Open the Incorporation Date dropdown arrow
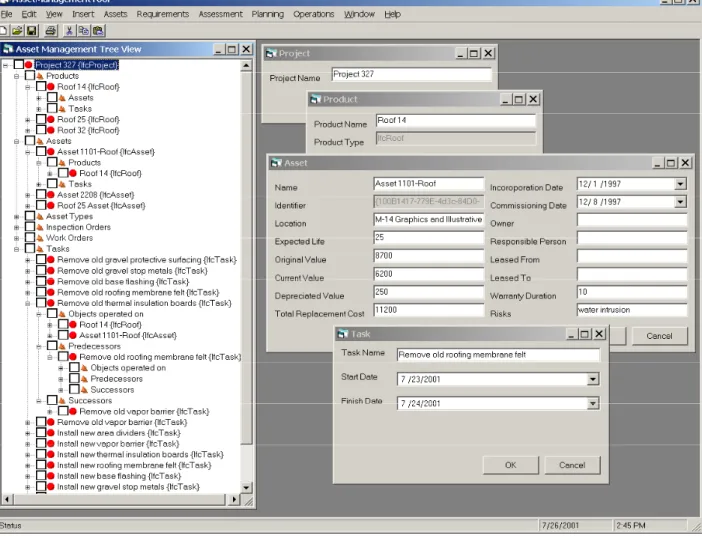 (680, 184)
